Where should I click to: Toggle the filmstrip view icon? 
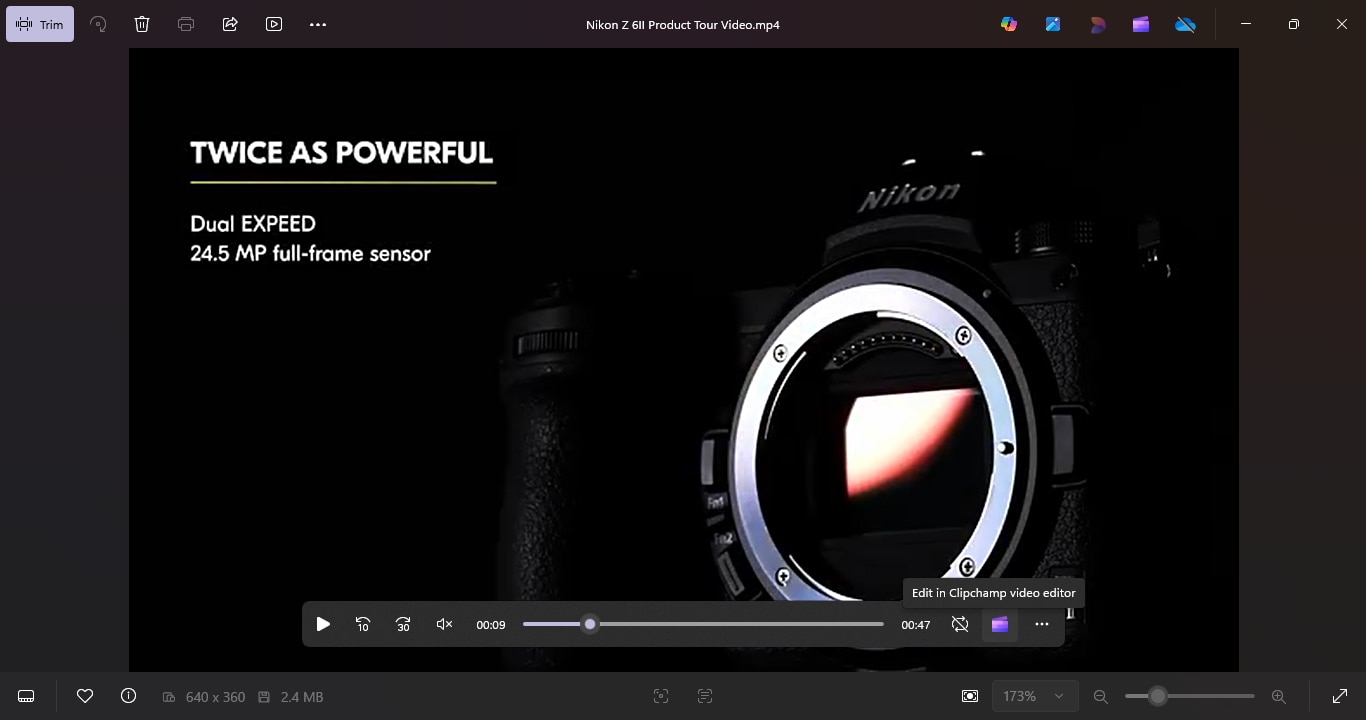pos(27,696)
